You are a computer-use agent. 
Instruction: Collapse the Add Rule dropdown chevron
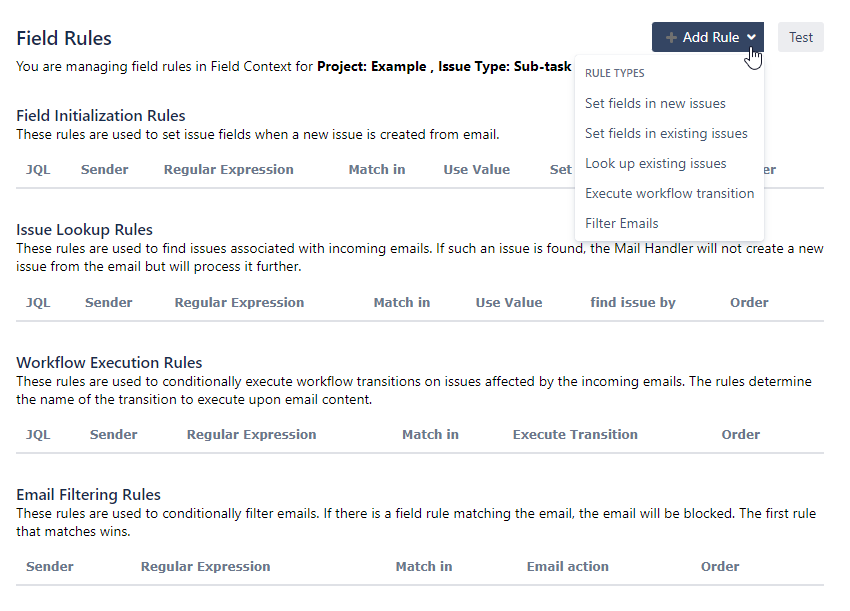click(751, 37)
